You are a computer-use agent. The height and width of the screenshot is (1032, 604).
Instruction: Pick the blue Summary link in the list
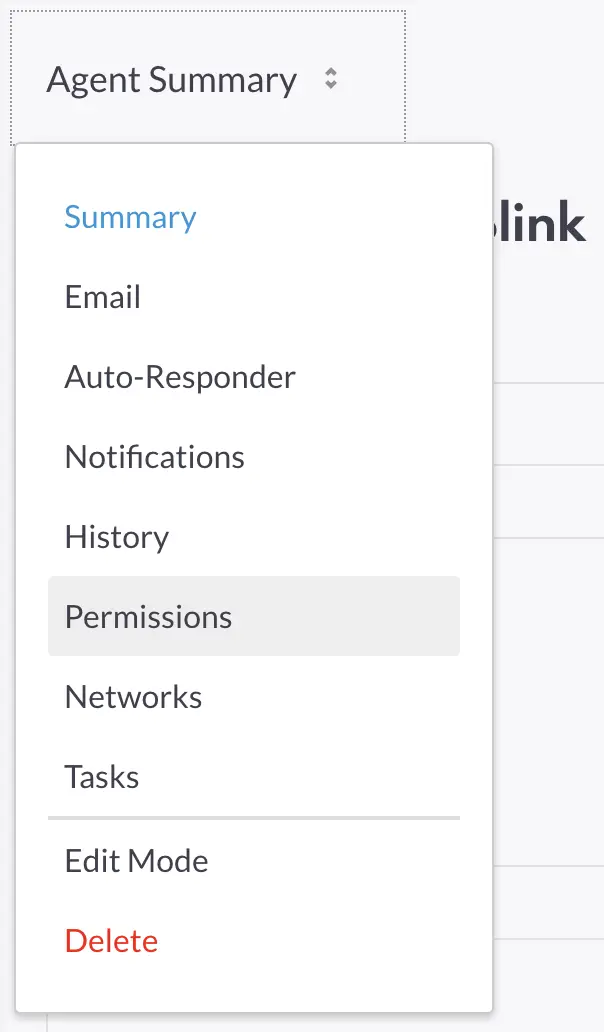(x=130, y=218)
